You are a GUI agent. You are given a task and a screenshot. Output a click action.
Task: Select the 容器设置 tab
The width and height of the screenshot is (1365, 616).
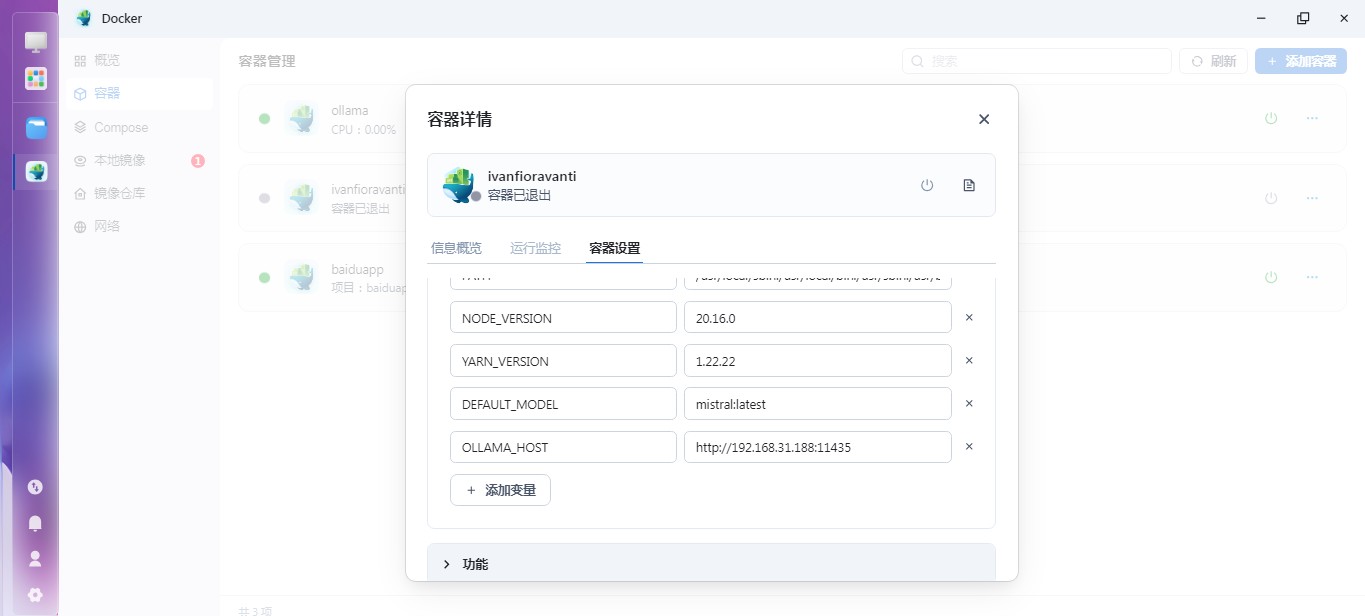tap(614, 248)
